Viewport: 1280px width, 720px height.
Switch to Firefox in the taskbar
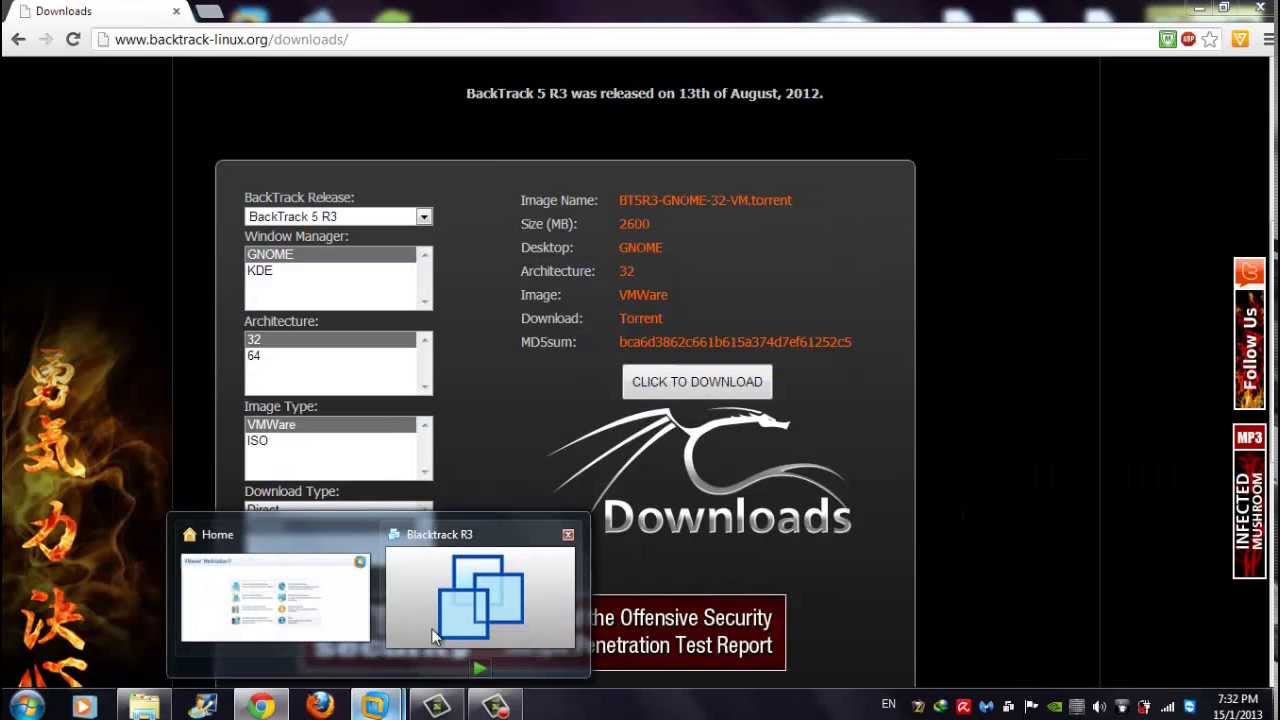319,706
